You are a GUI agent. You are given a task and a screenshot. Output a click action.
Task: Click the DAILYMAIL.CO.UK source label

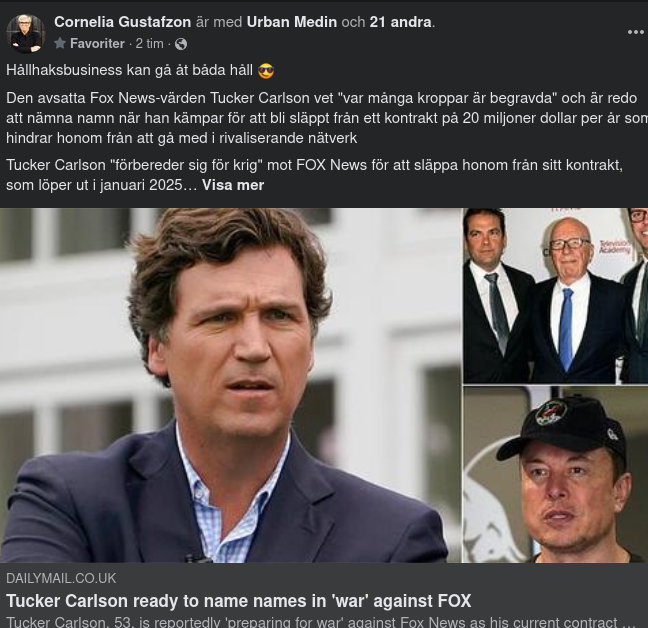tap(61, 578)
